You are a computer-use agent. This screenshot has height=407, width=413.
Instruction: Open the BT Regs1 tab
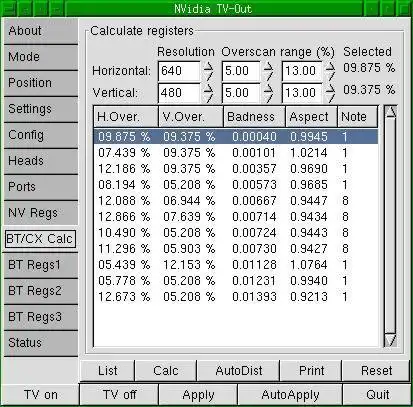[41, 265]
